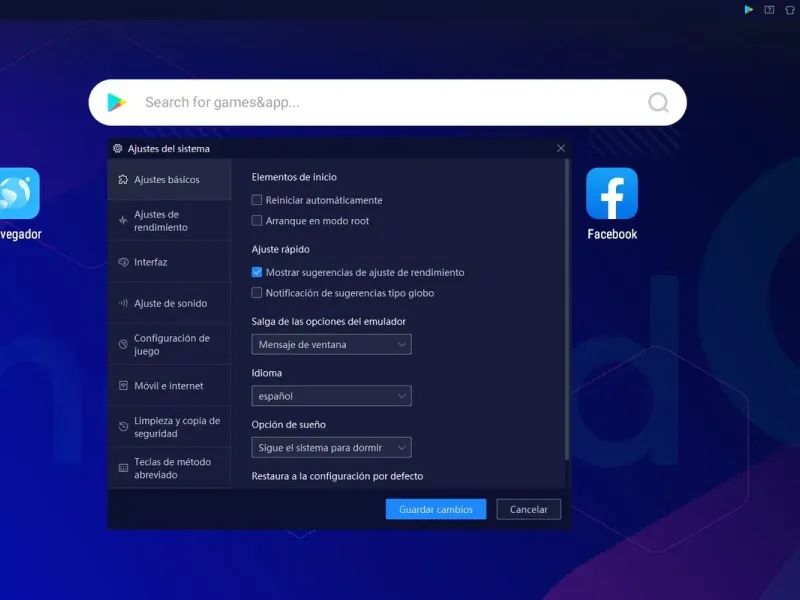Click the magnifier search icon
Screen dimensions: 800x600
click(658, 103)
